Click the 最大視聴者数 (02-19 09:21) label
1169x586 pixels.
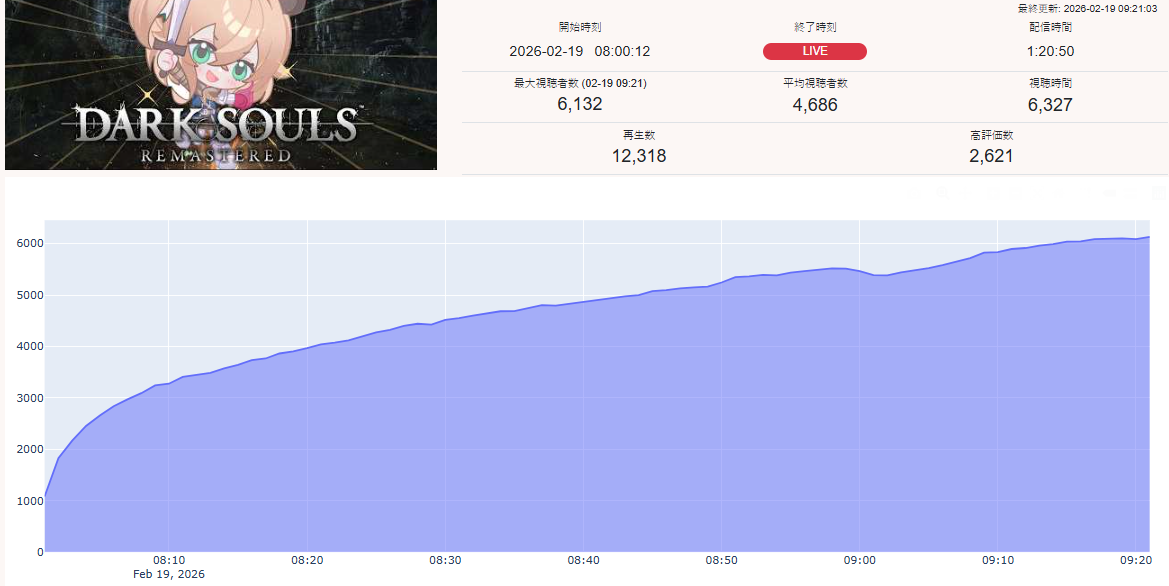580,84
